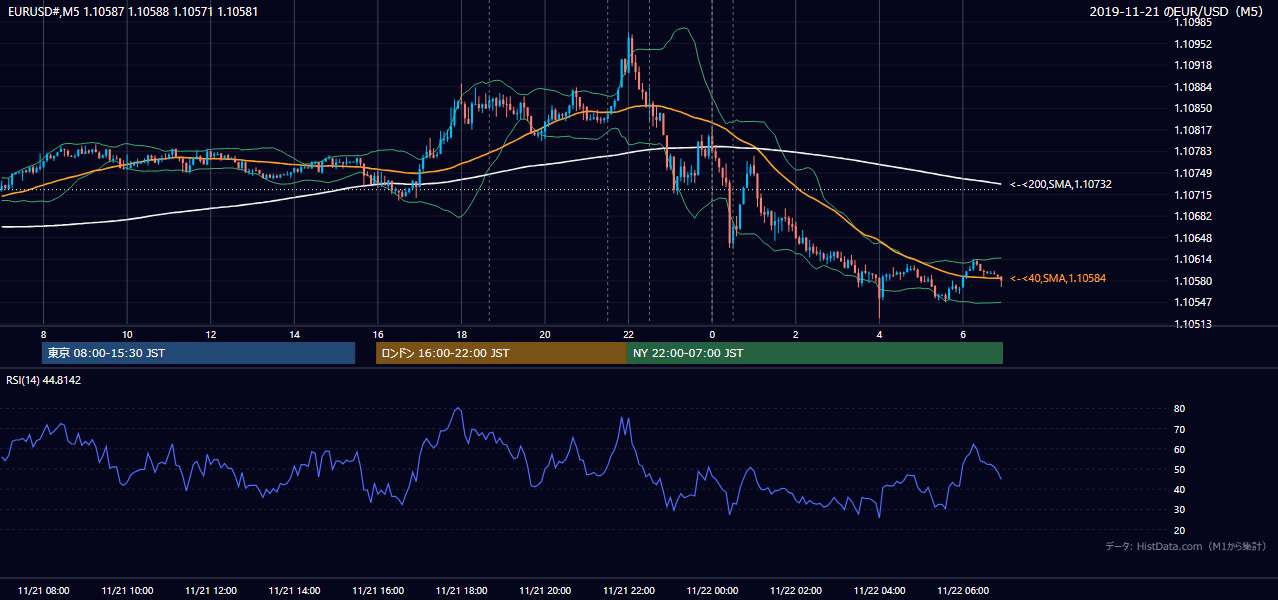Click price level 1.10648 on the price axis
This screenshot has width=1278, height=600.
click(x=1192, y=238)
